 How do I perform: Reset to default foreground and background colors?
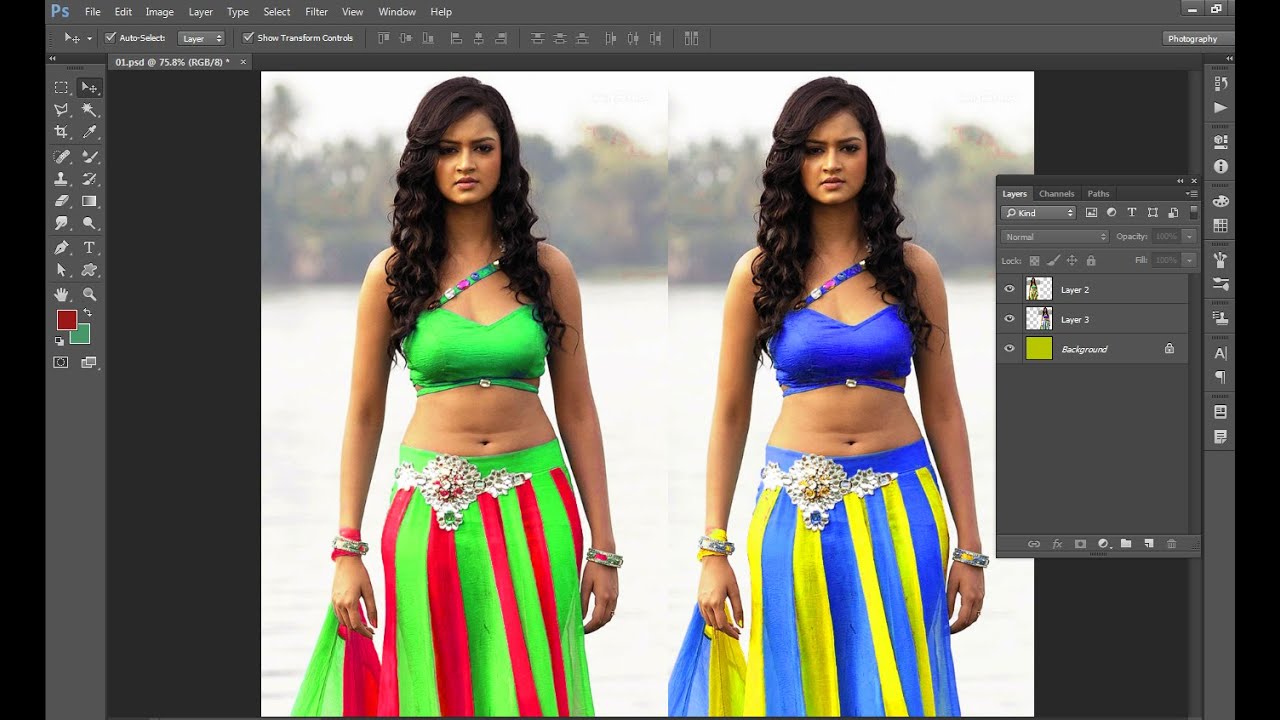point(60,341)
